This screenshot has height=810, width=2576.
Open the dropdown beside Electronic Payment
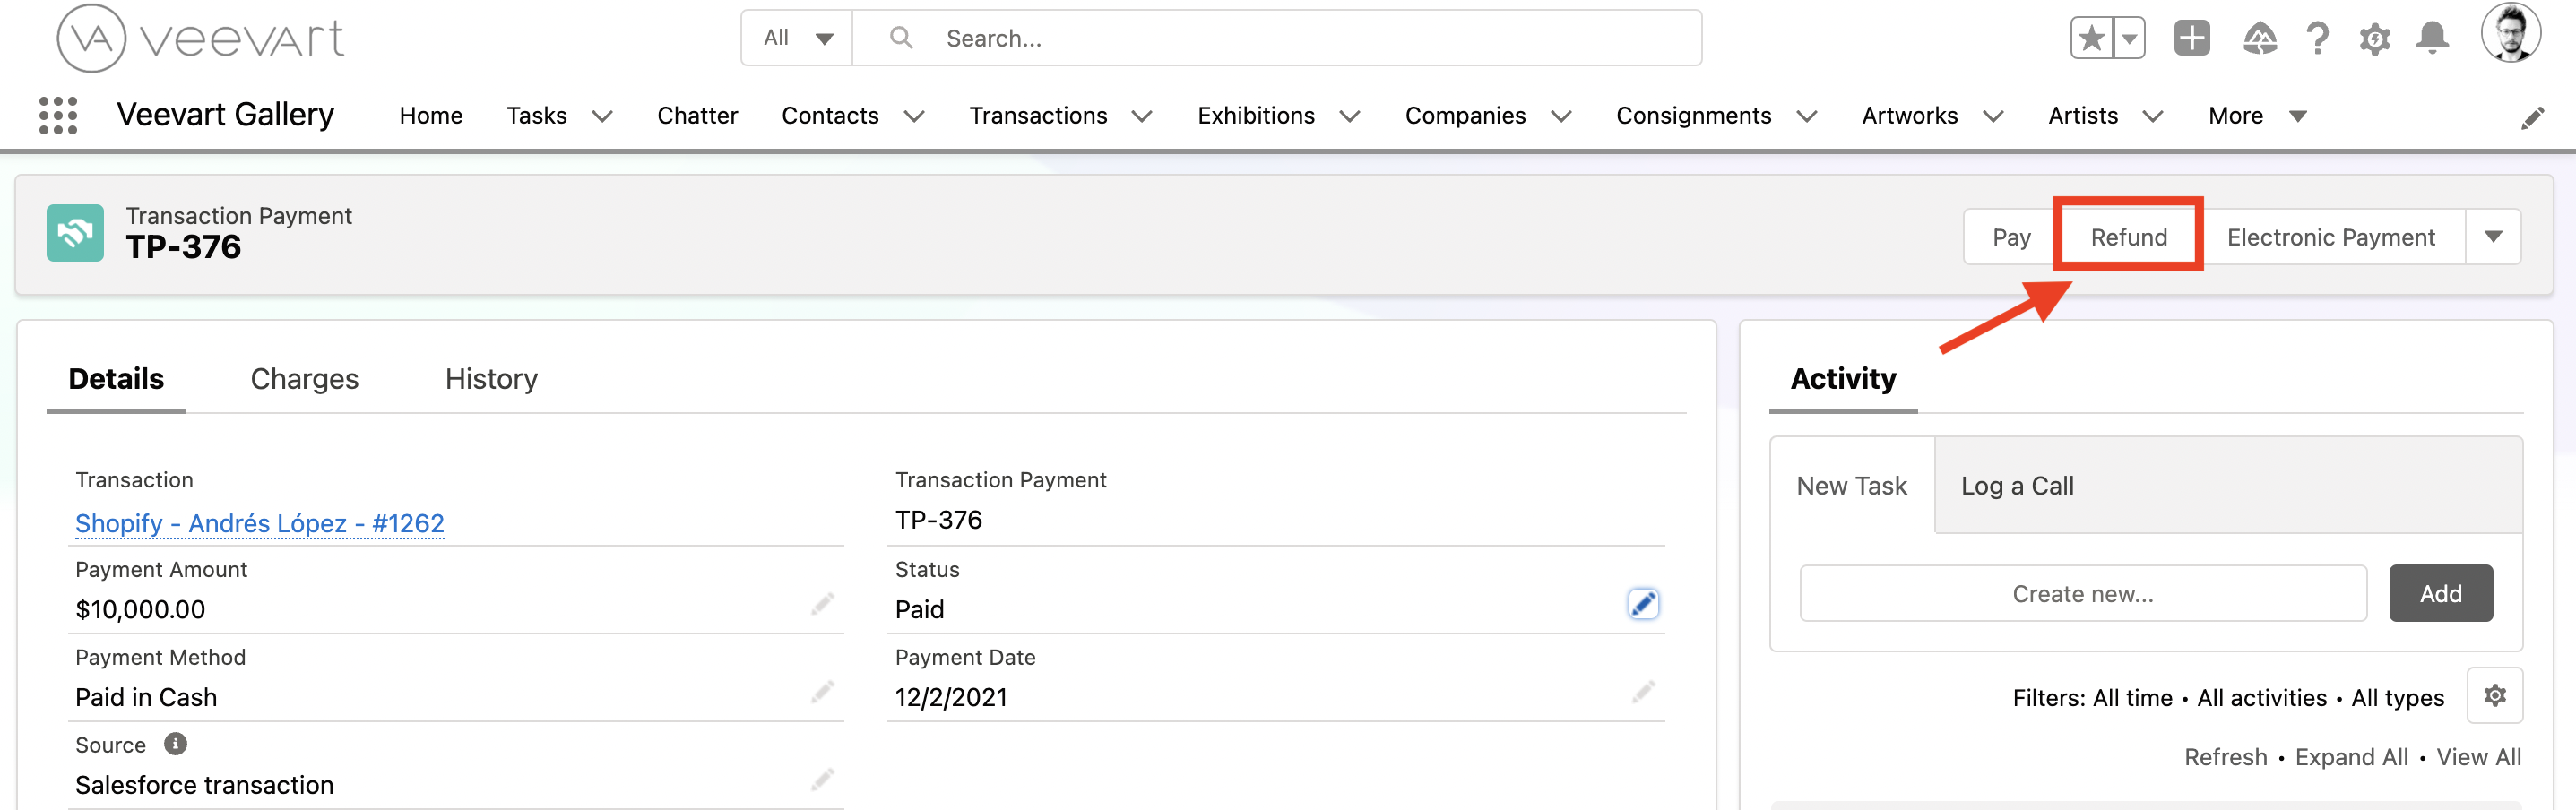click(x=2495, y=236)
